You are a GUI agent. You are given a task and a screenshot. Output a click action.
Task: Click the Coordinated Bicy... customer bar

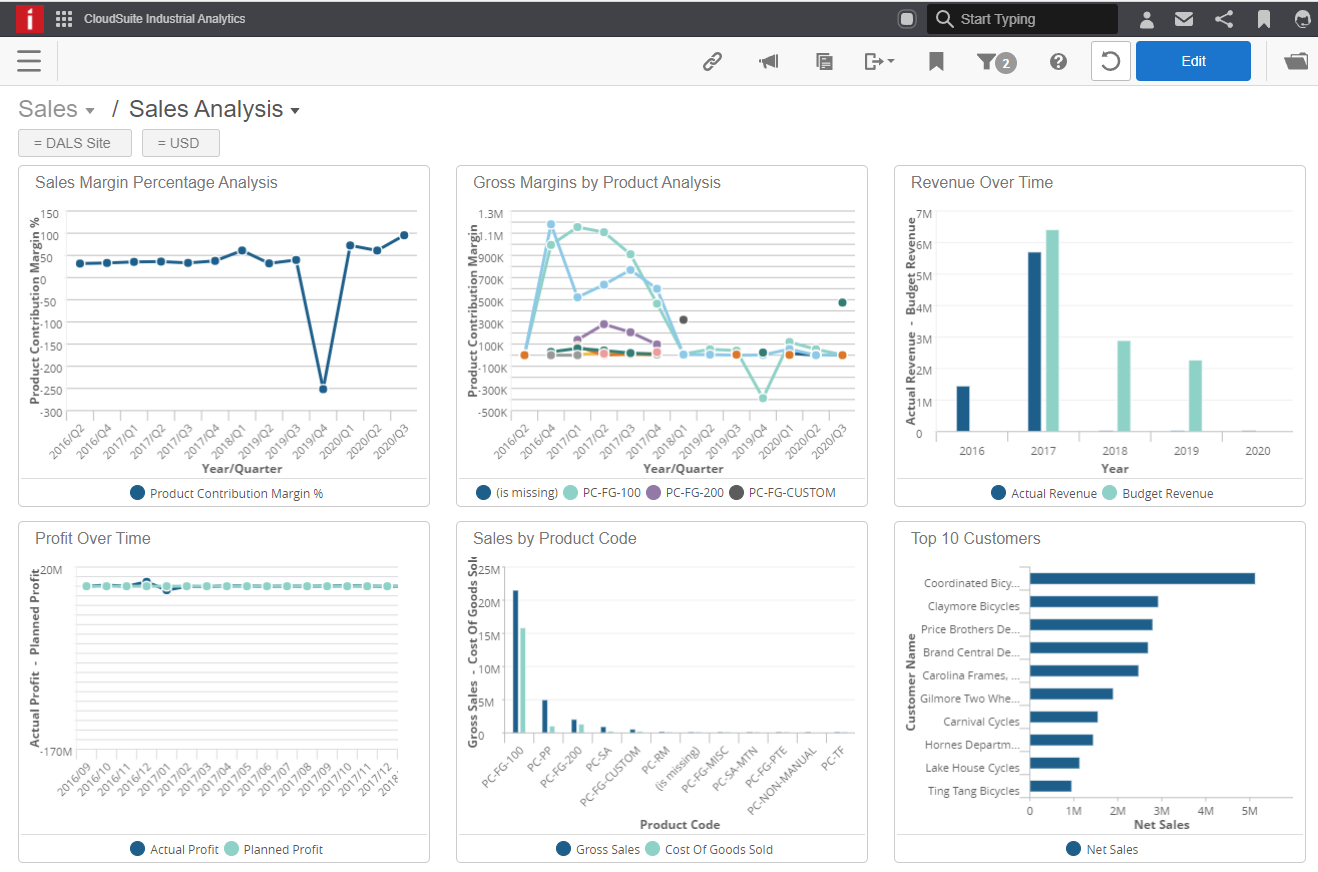(1142, 578)
